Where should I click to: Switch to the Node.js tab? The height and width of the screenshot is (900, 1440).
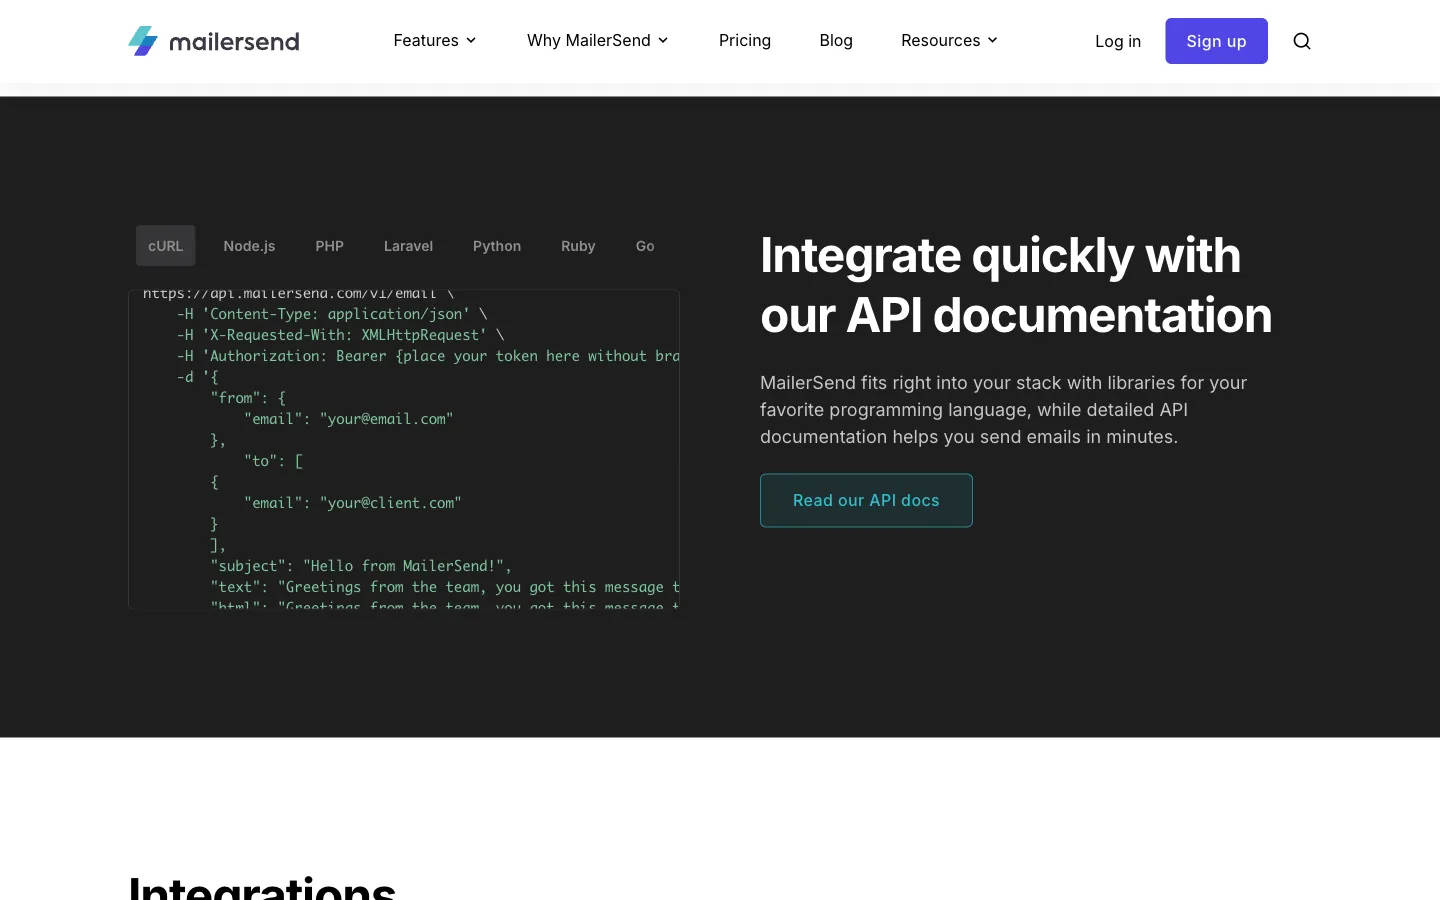[x=249, y=246]
